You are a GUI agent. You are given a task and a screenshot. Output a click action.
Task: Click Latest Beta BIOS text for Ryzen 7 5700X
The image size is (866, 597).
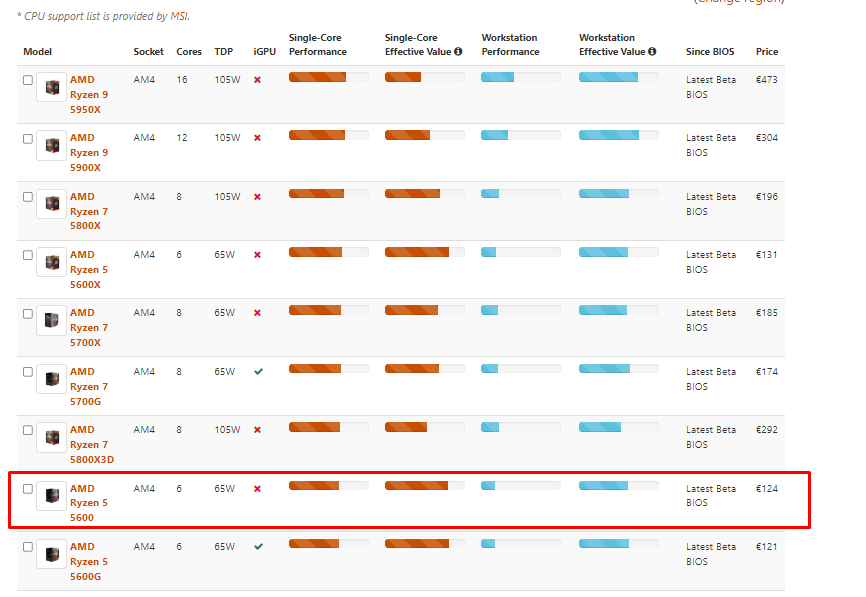711,320
